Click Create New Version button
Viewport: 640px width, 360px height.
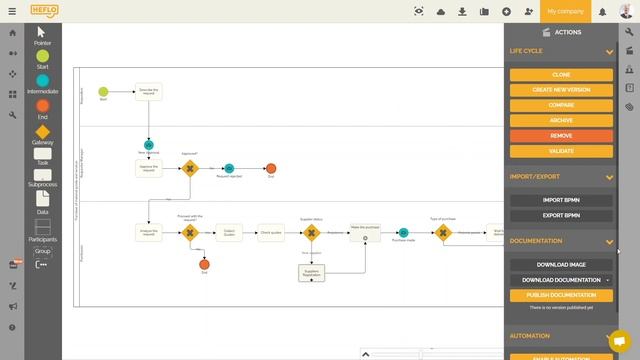[561, 90]
